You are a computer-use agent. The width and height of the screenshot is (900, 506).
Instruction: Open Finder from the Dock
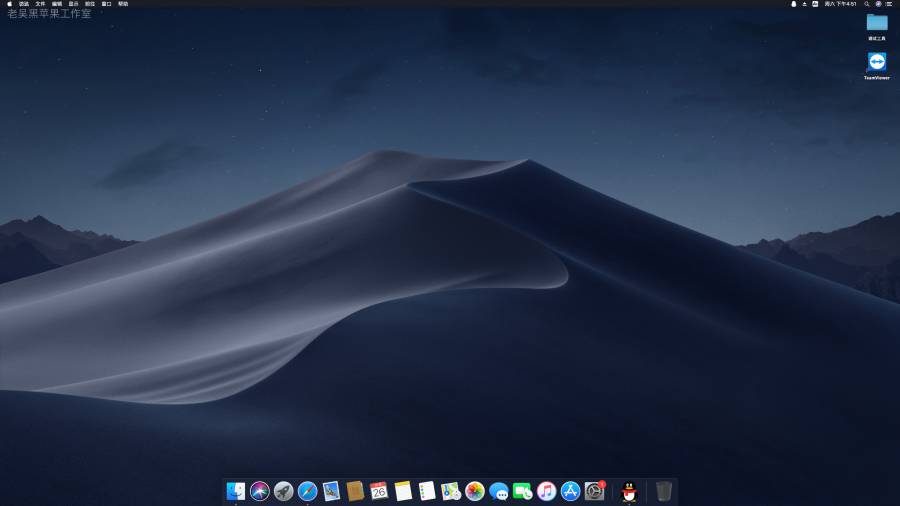[236, 491]
